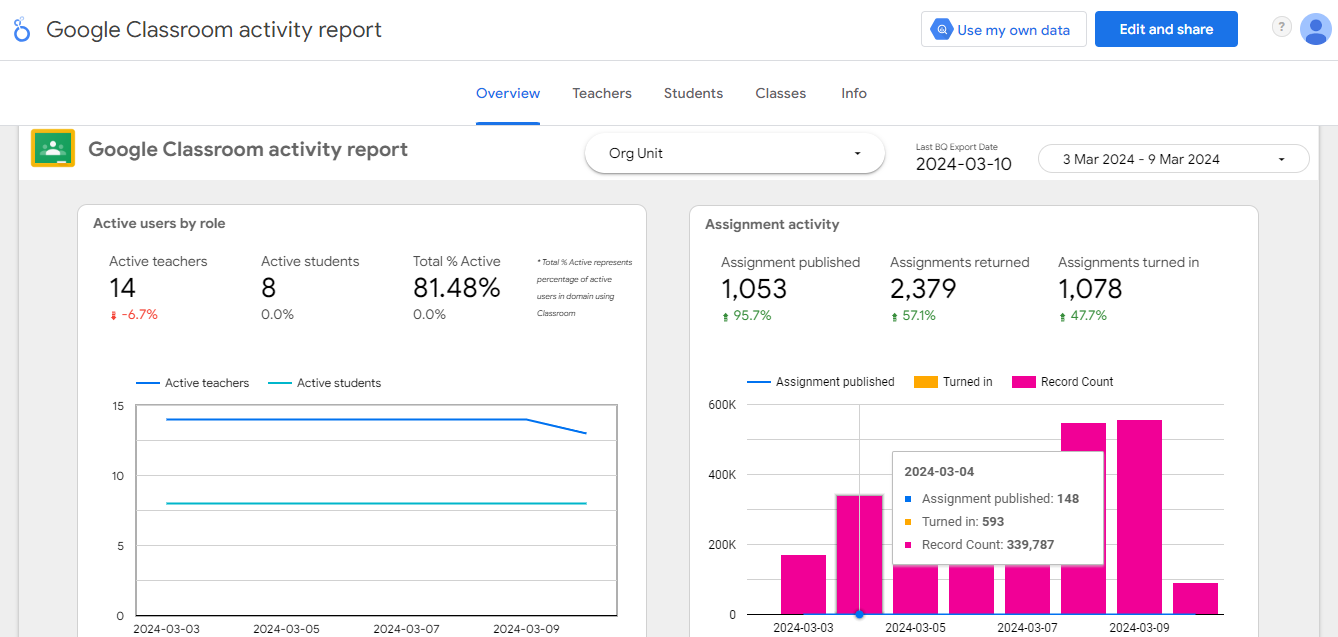Click the icon inside Use my own data
1338x637 pixels.
pyautogui.click(x=941, y=30)
